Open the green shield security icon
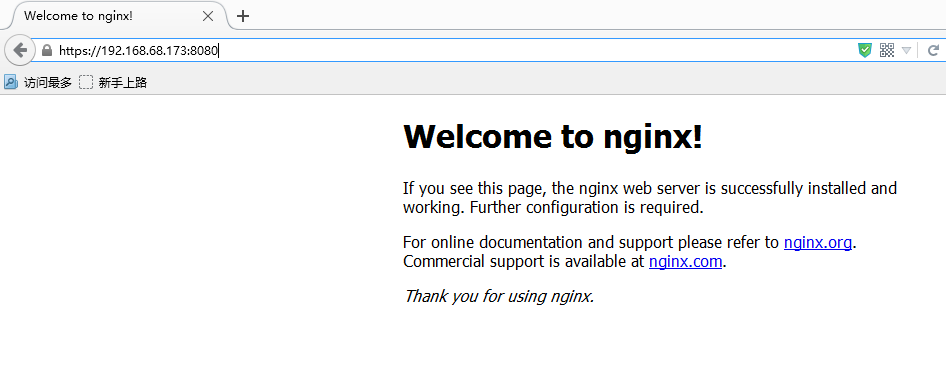 point(865,51)
